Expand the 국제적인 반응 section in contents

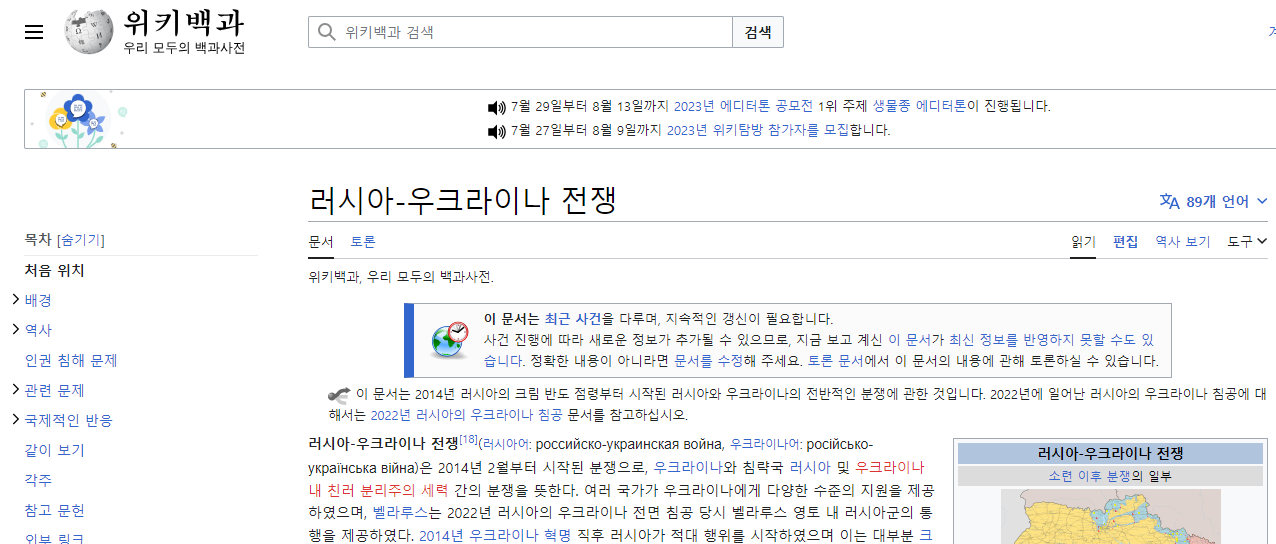click(16, 420)
